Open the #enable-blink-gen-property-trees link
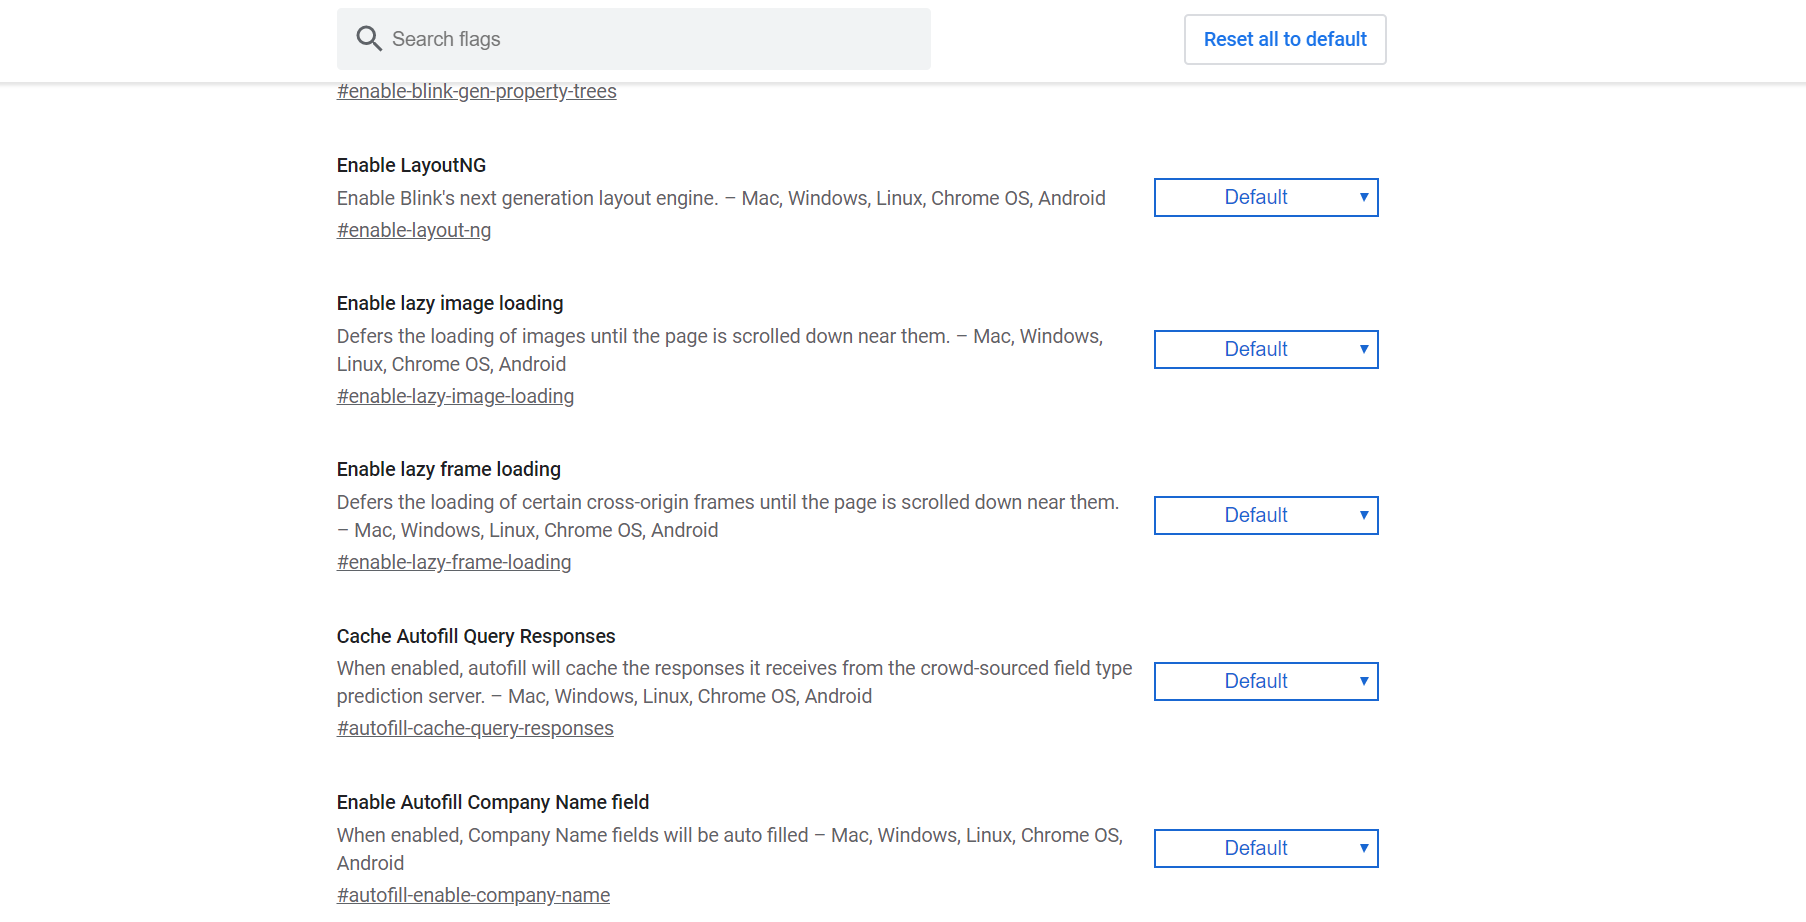 click(476, 91)
